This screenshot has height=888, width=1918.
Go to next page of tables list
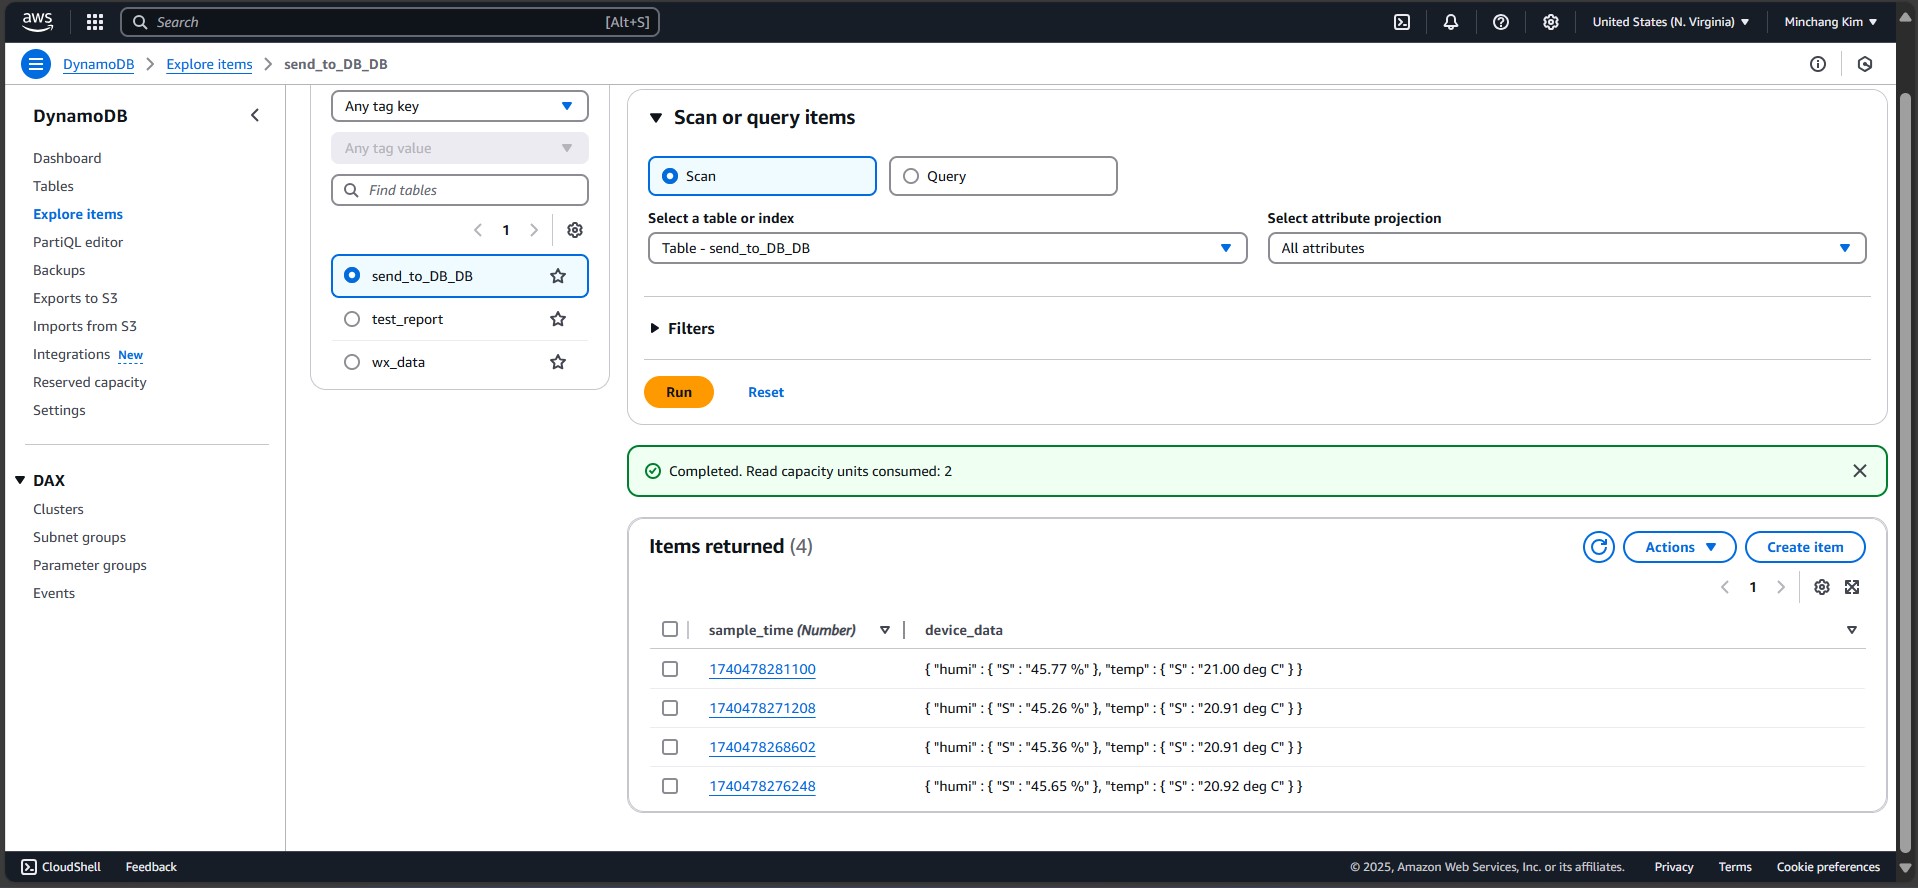coord(534,230)
